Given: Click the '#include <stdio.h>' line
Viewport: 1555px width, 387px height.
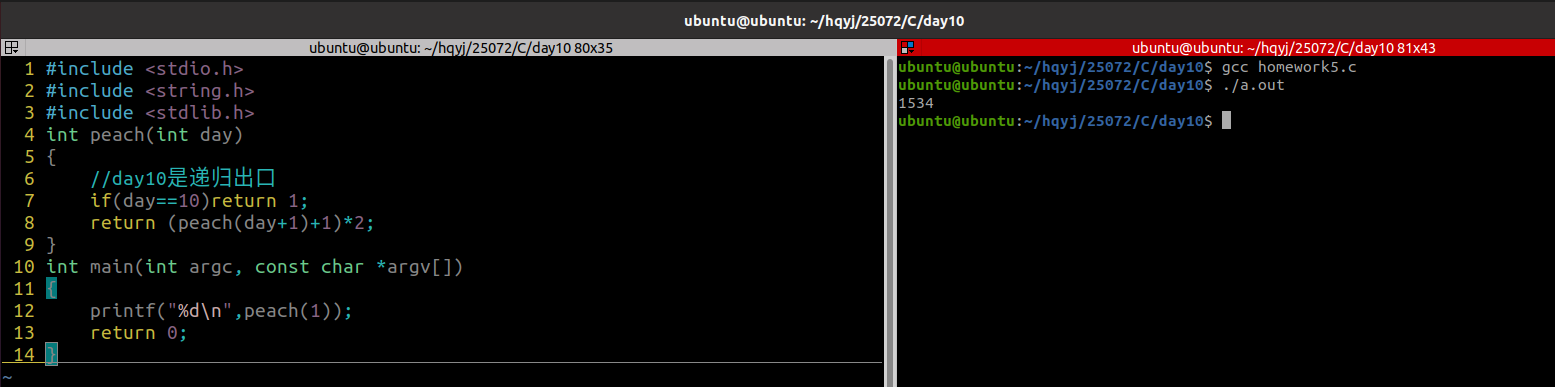Looking at the screenshot, I should point(144,69).
